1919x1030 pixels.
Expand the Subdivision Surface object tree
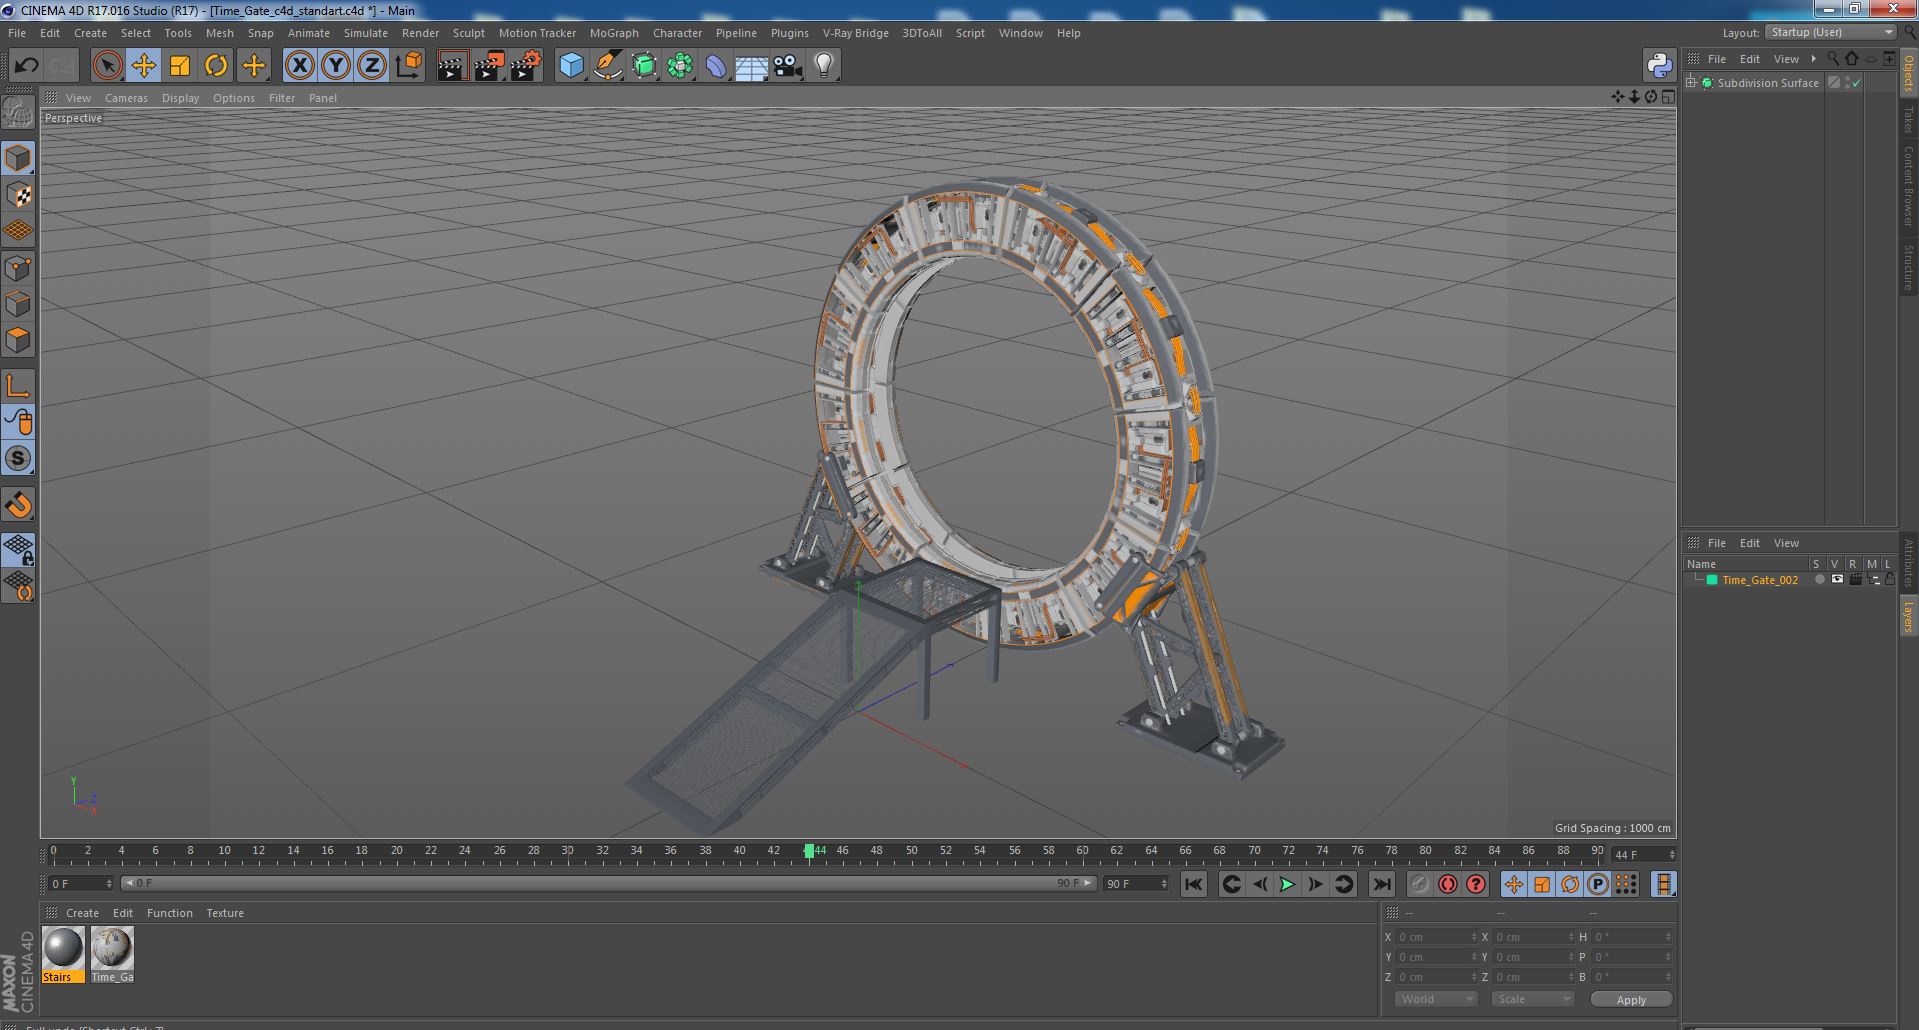click(1691, 83)
